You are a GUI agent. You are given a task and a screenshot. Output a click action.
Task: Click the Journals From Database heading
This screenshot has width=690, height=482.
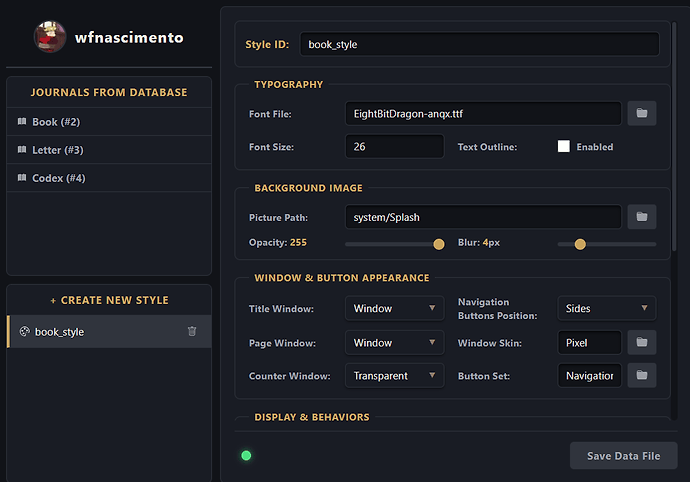click(109, 92)
